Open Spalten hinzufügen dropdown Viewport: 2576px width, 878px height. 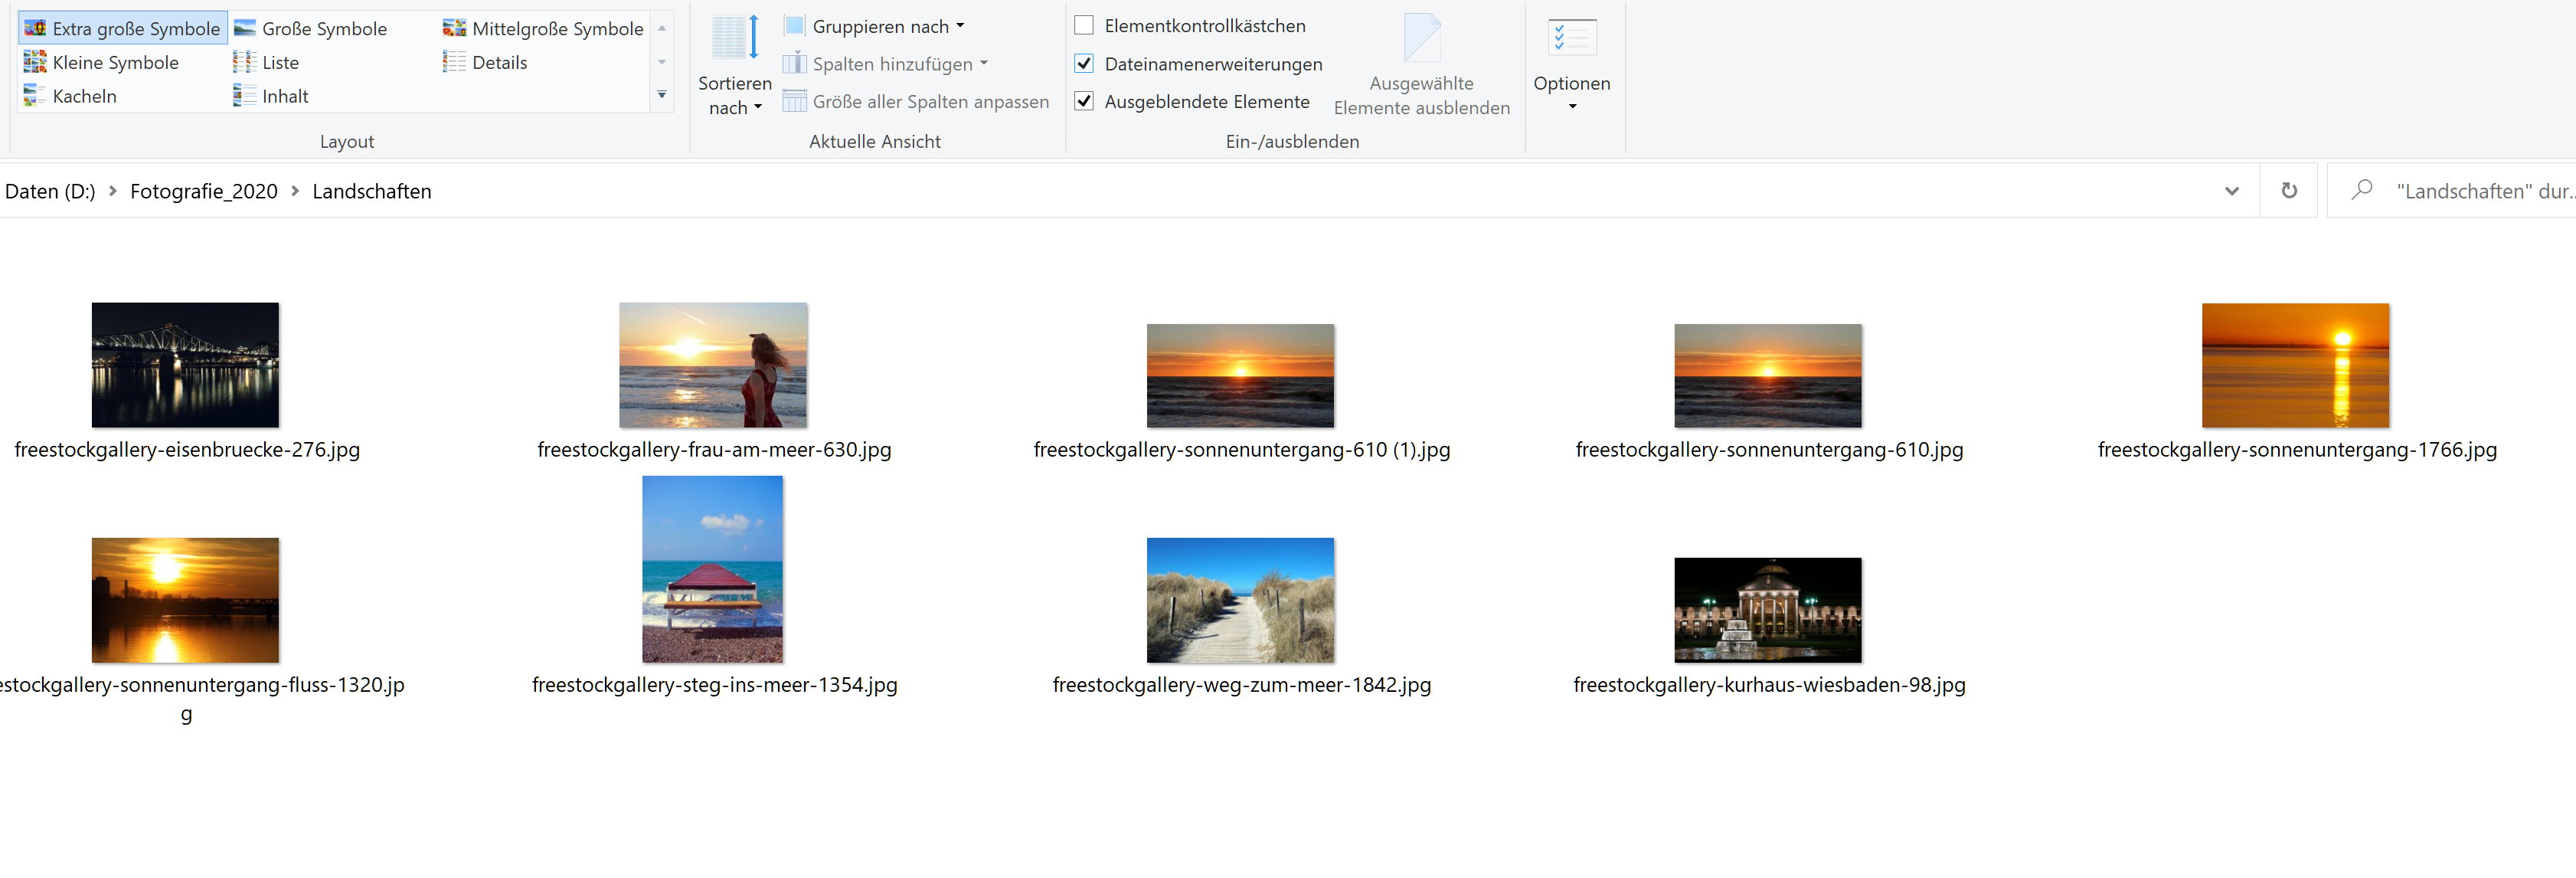[886, 64]
